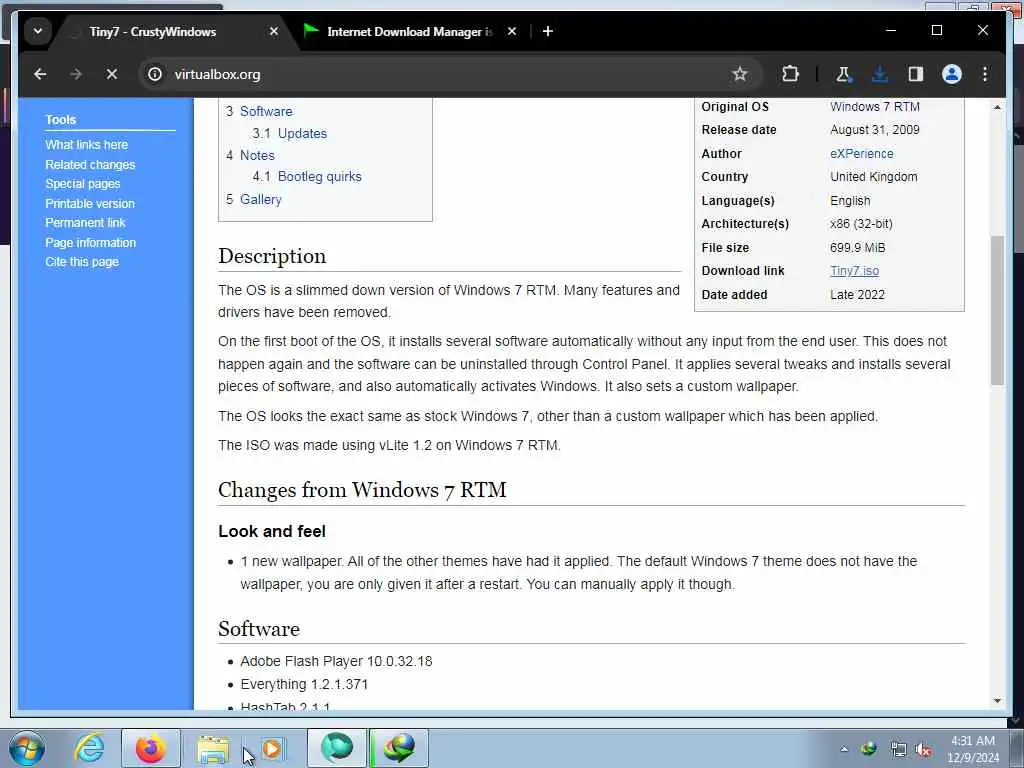This screenshot has height=768, width=1024.
Task: Open Printable version link
Action: click(x=89, y=204)
